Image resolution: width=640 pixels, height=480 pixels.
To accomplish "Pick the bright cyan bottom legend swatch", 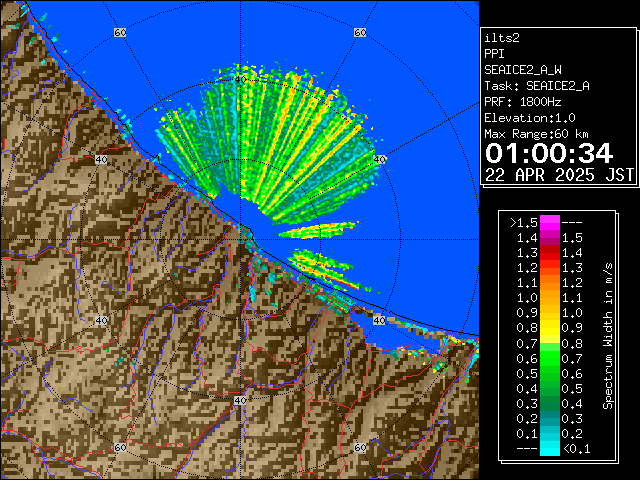I will tap(550, 448).
